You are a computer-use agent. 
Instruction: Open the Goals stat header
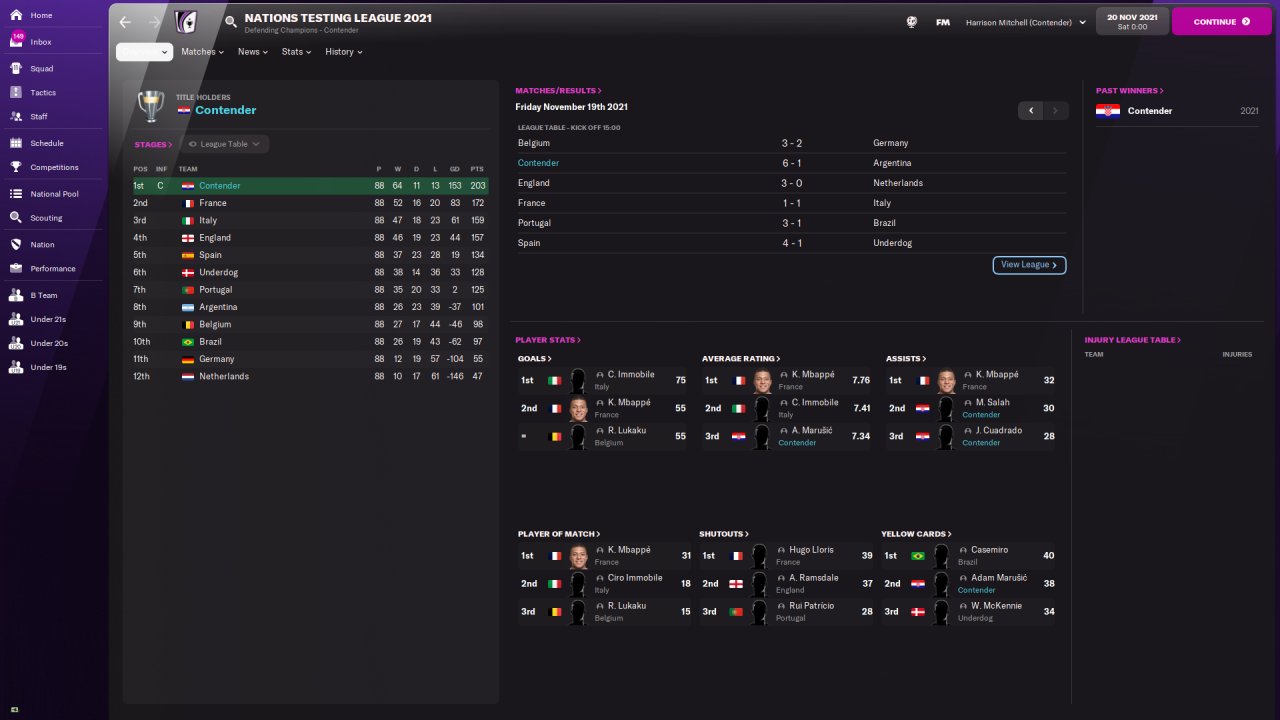click(x=534, y=359)
